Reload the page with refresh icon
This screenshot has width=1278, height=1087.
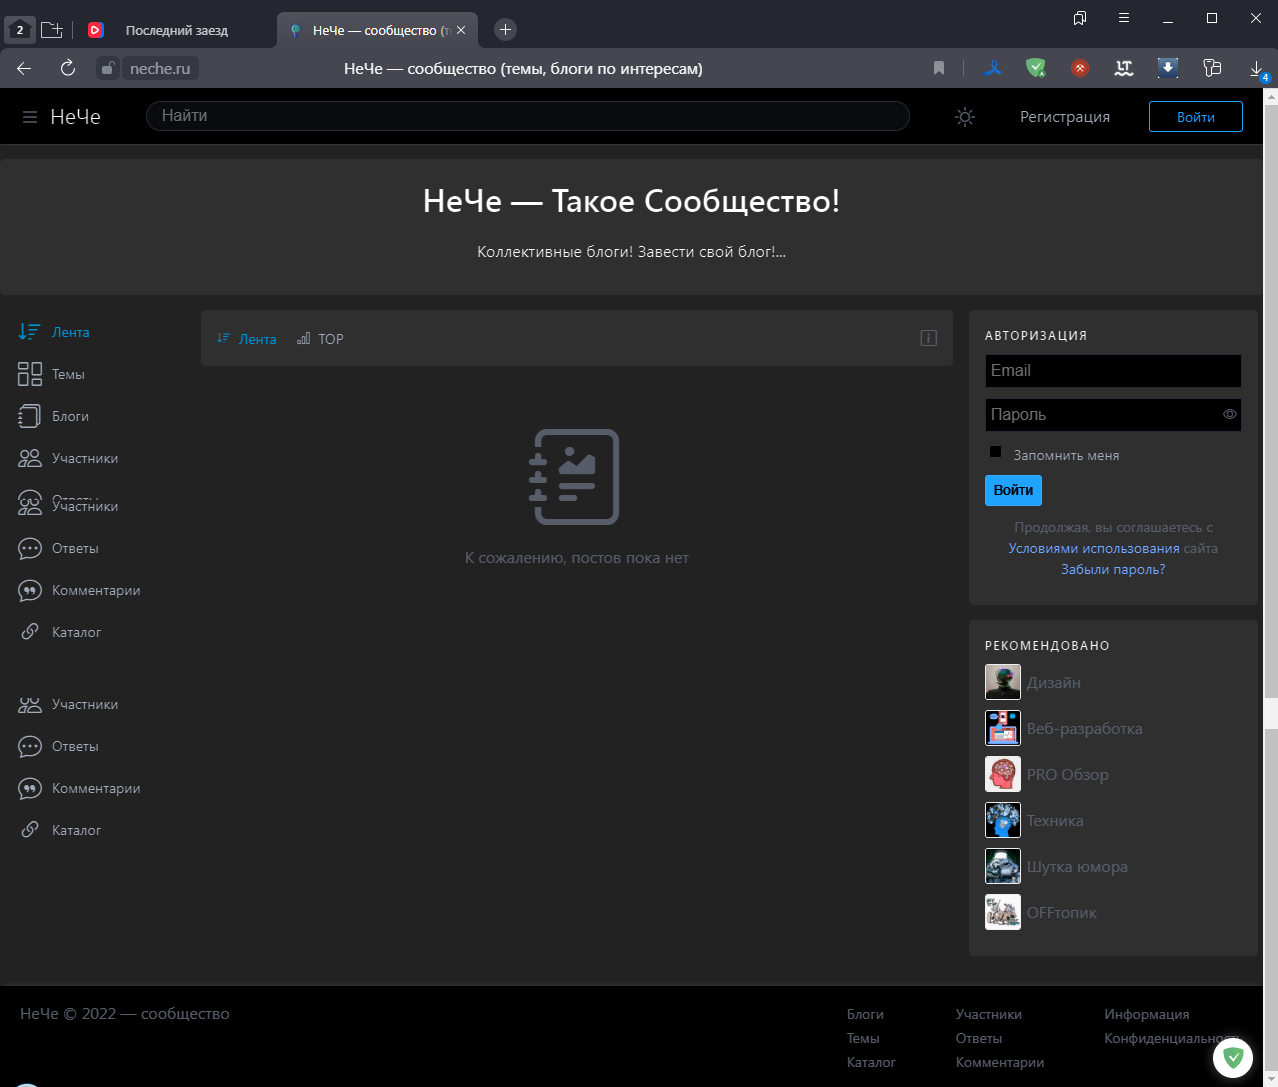pos(68,68)
